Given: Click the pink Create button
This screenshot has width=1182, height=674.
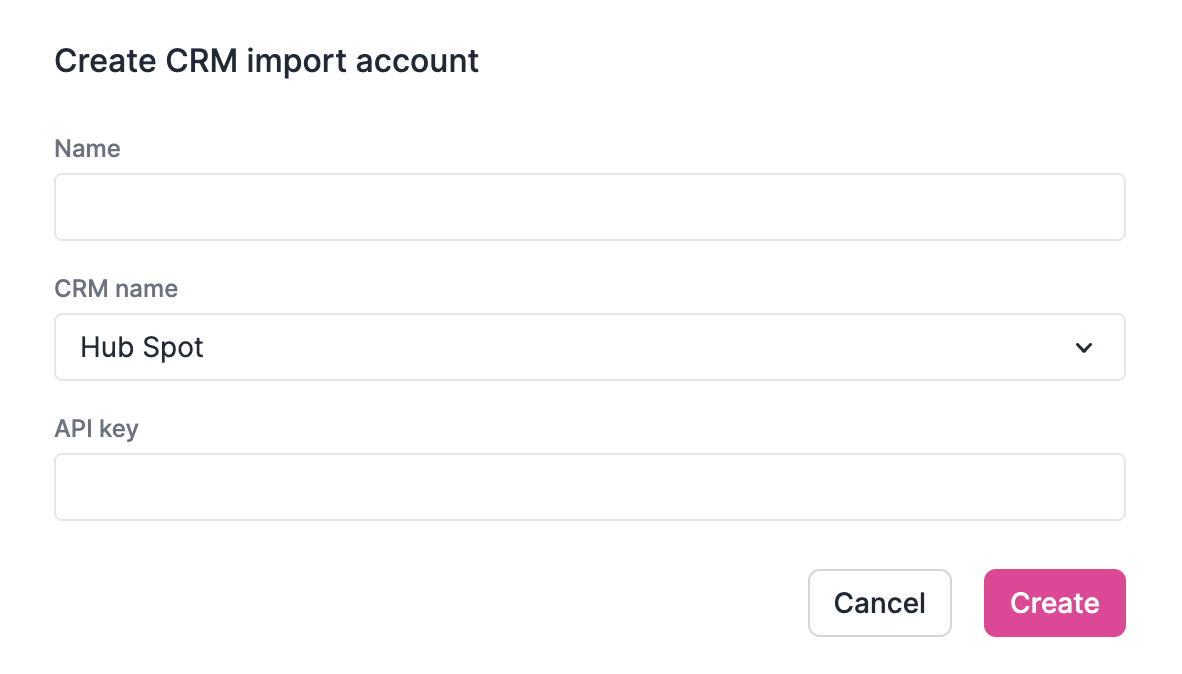Looking at the screenshot, I should click(x=1054, y=602).
